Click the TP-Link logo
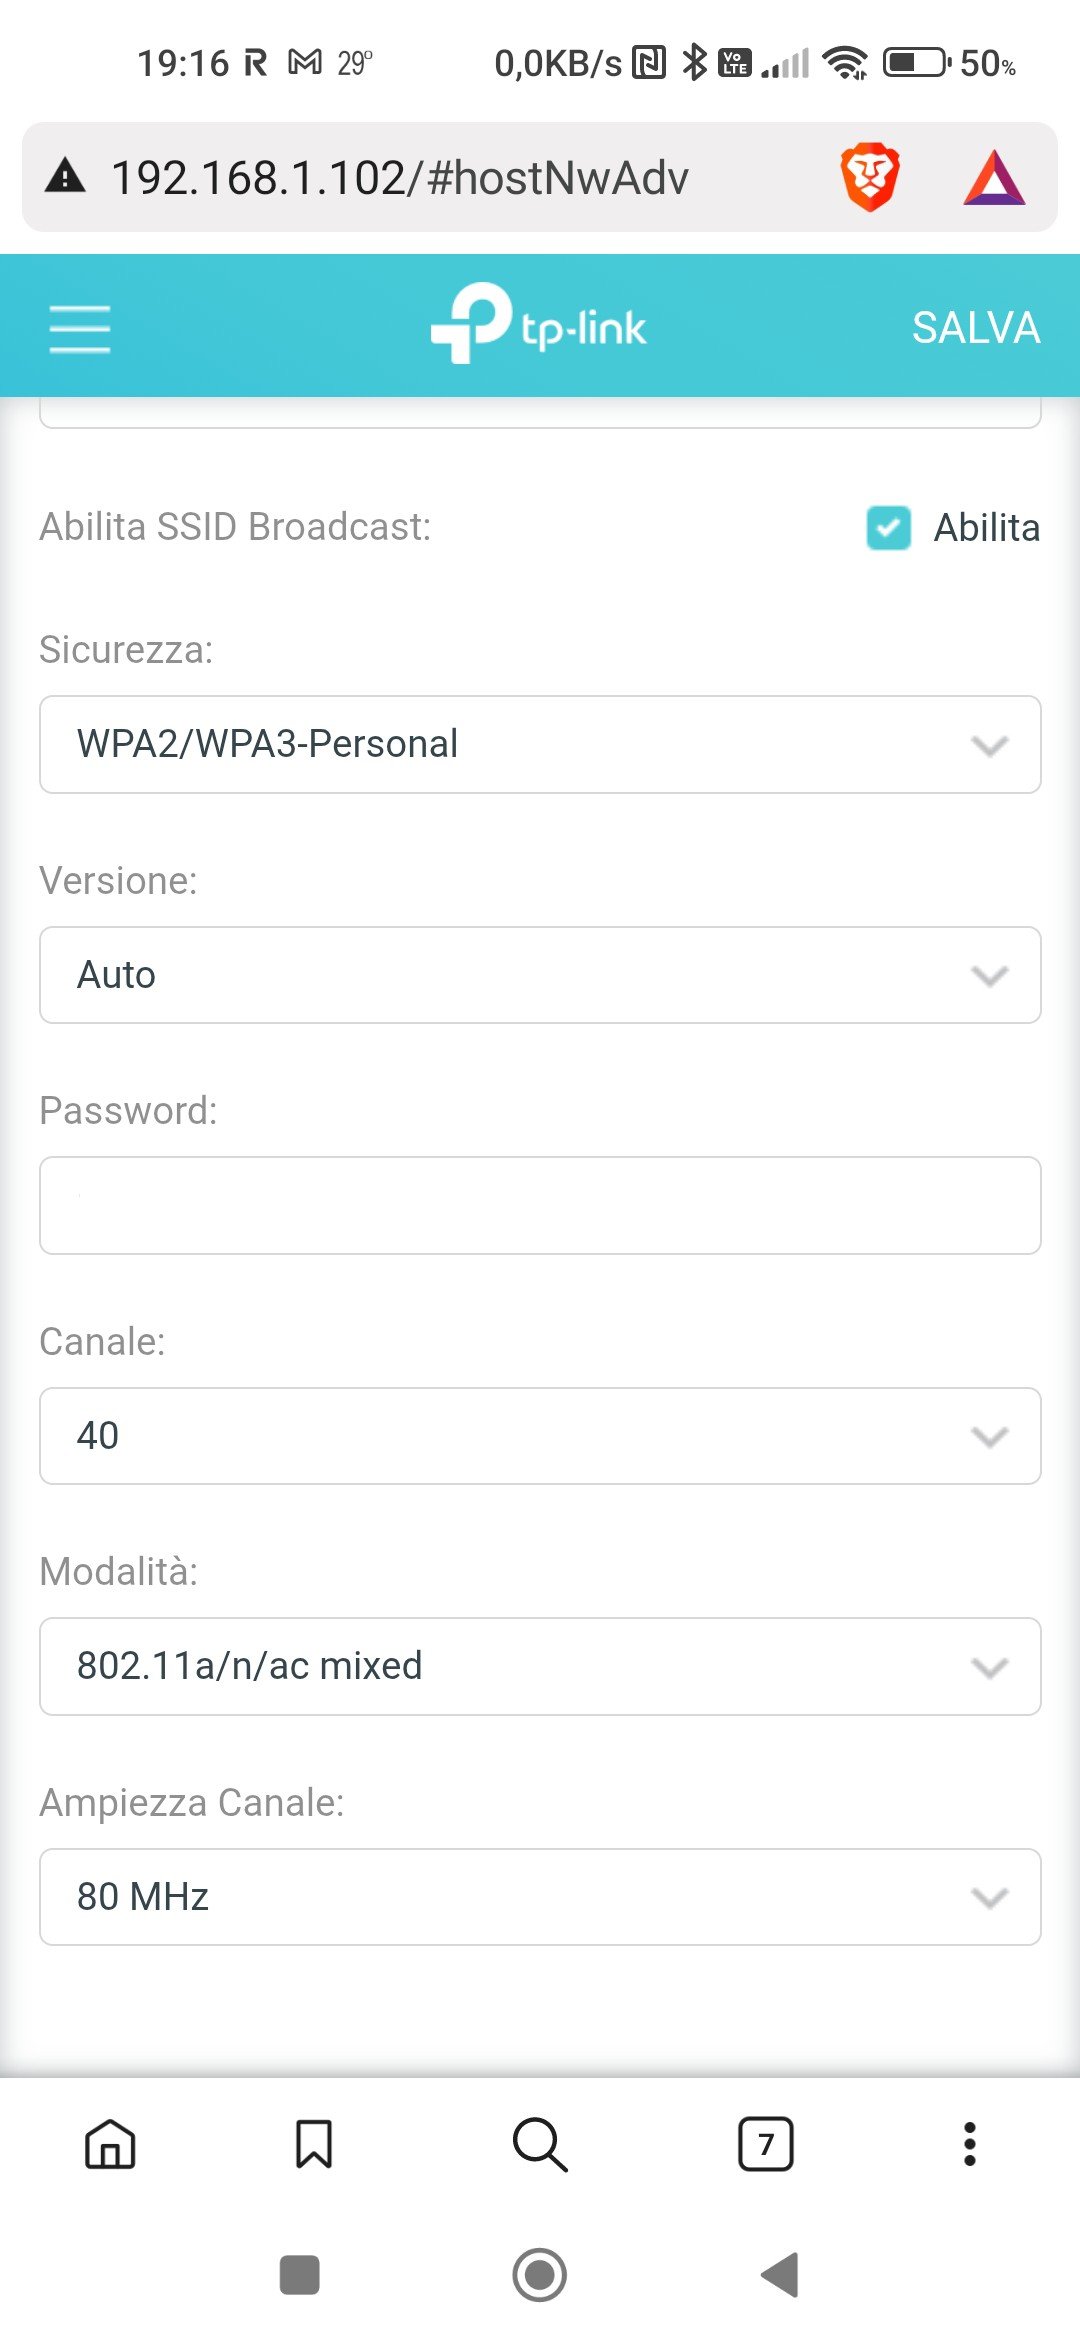This screenshot has width=1080, height=2340. (539, 324)
